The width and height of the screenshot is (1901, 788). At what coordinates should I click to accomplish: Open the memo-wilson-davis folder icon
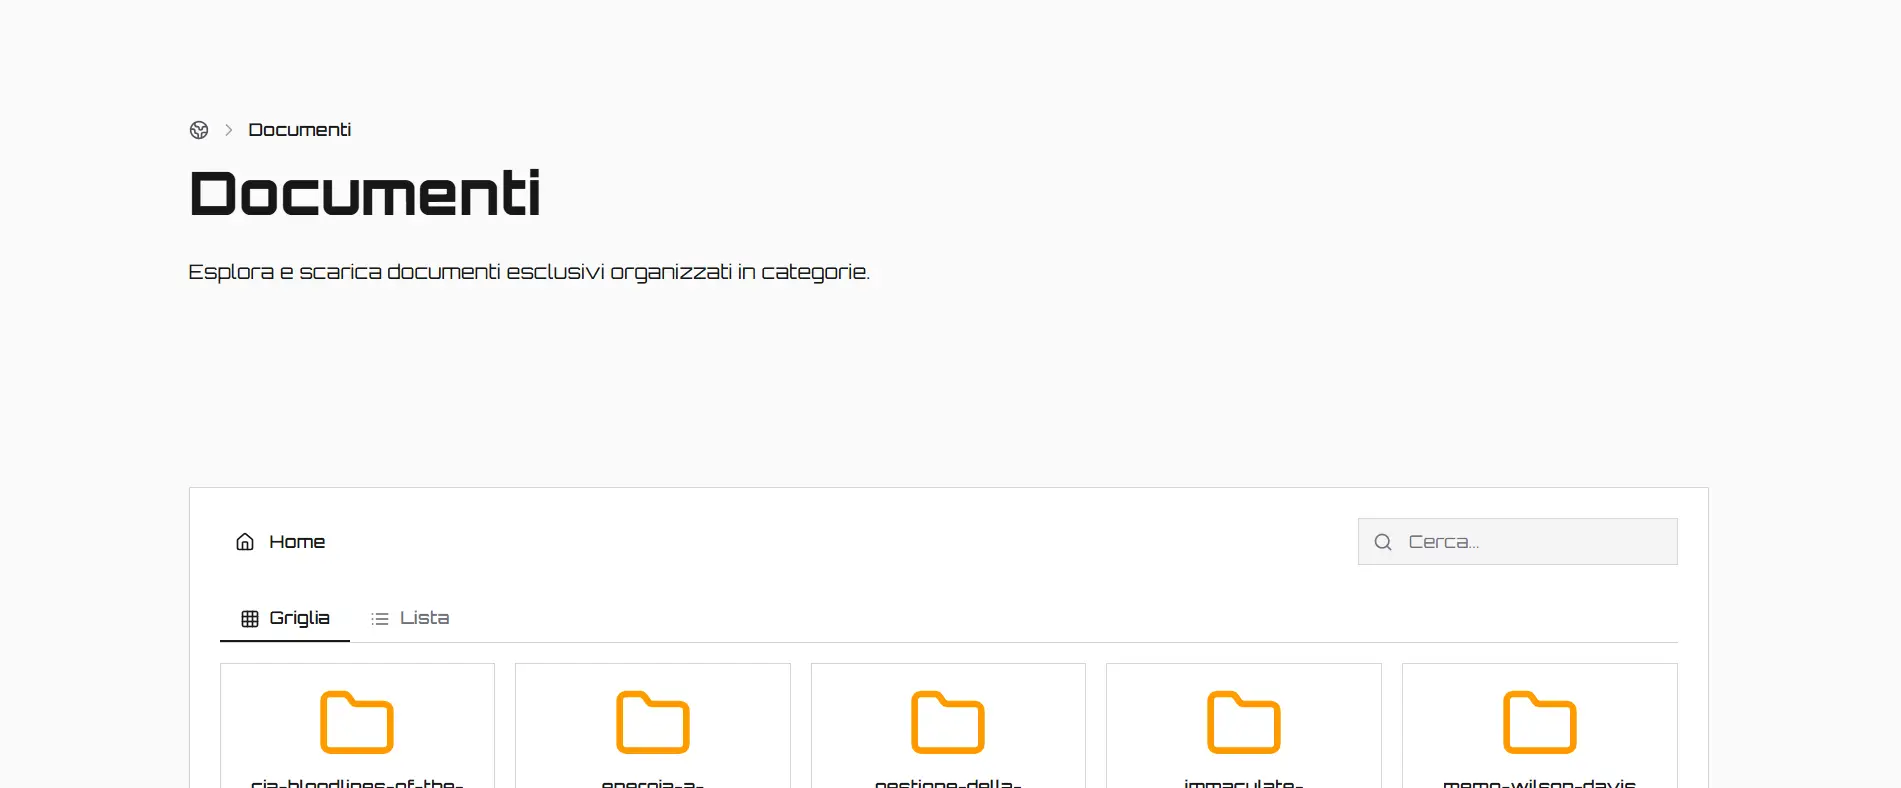(1540, 722)
